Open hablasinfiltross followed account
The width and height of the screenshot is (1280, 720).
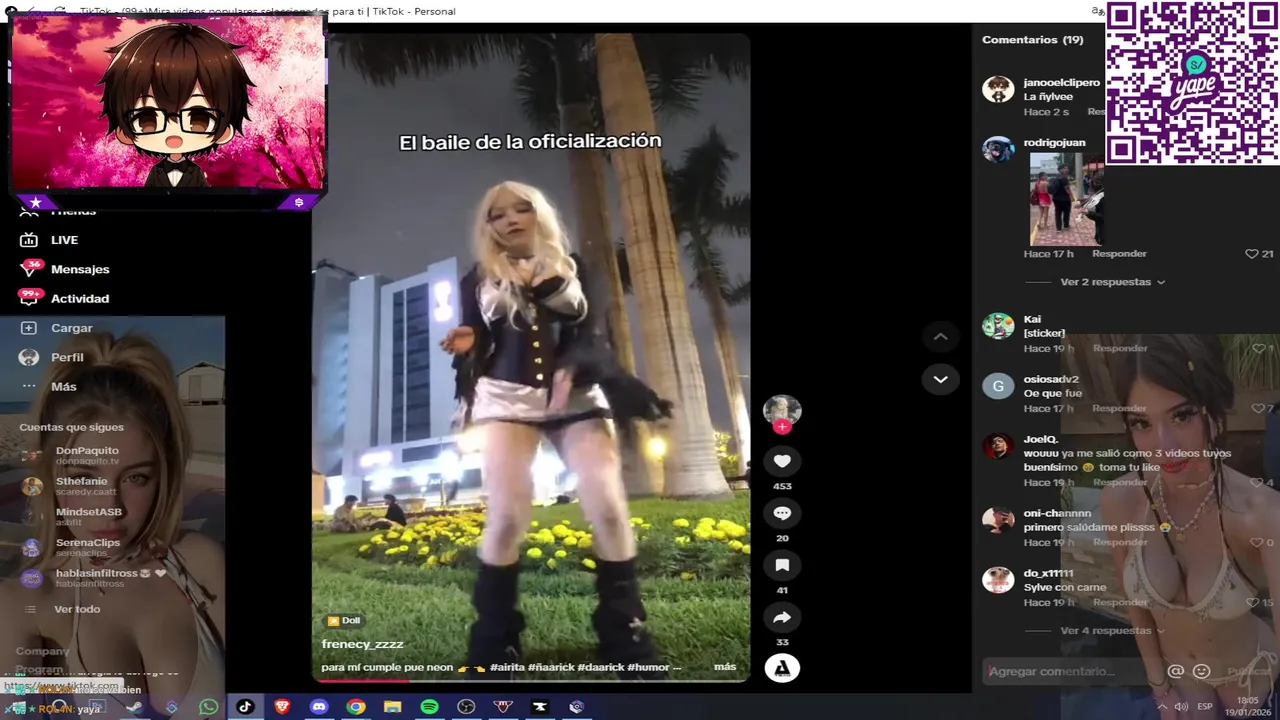click(x=110, y=578)
